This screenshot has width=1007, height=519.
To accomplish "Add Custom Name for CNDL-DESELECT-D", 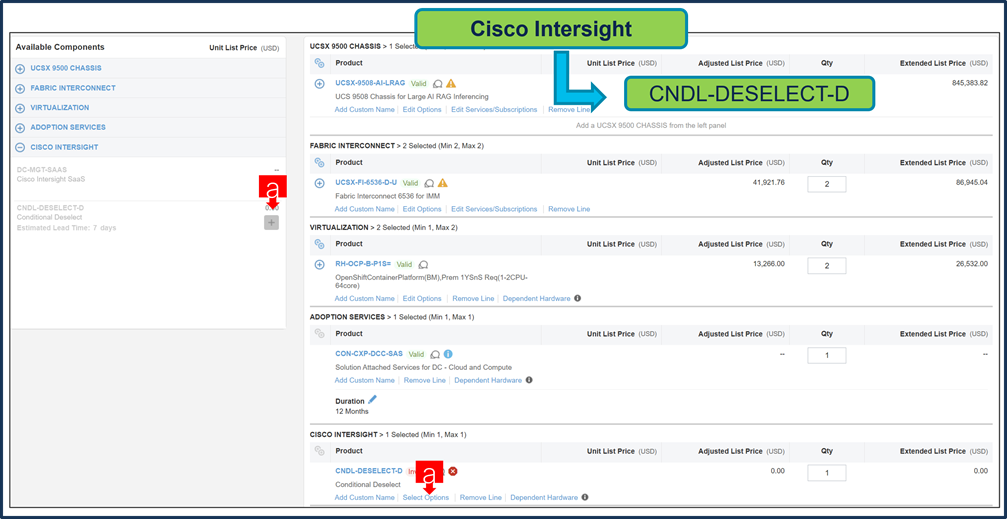I will 364,498.
